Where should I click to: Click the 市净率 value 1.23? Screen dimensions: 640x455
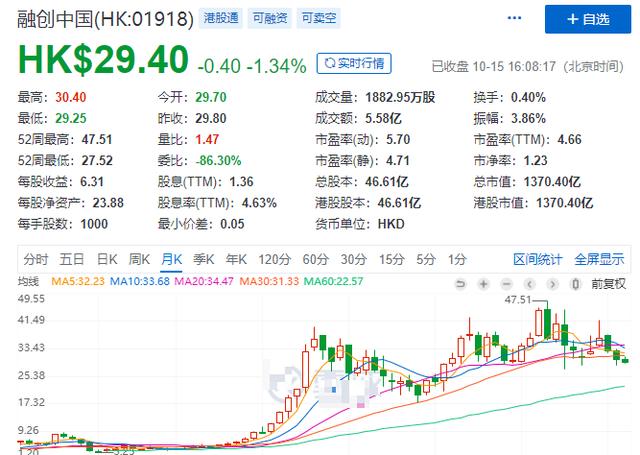(x=535, y=161)
